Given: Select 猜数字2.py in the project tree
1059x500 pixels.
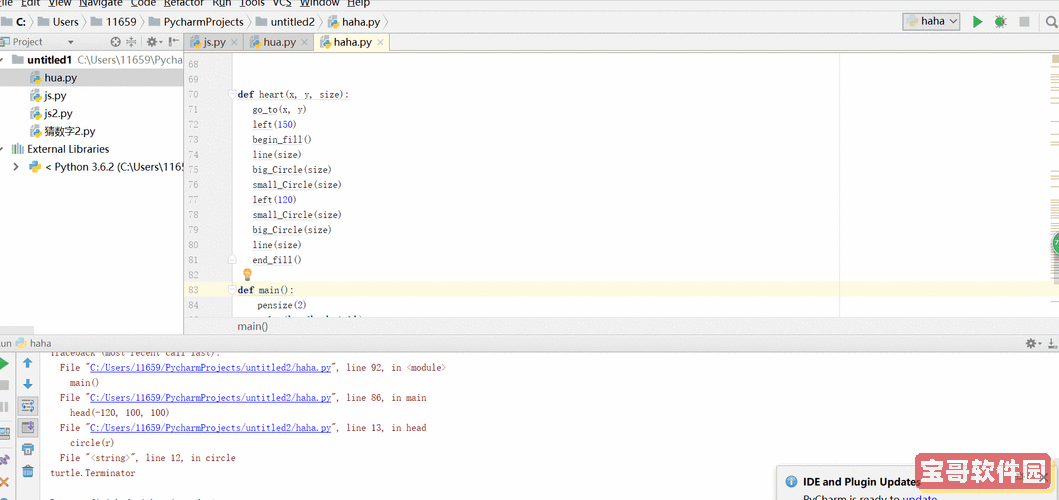Looking at the screenshot, I should pos(91,131).
